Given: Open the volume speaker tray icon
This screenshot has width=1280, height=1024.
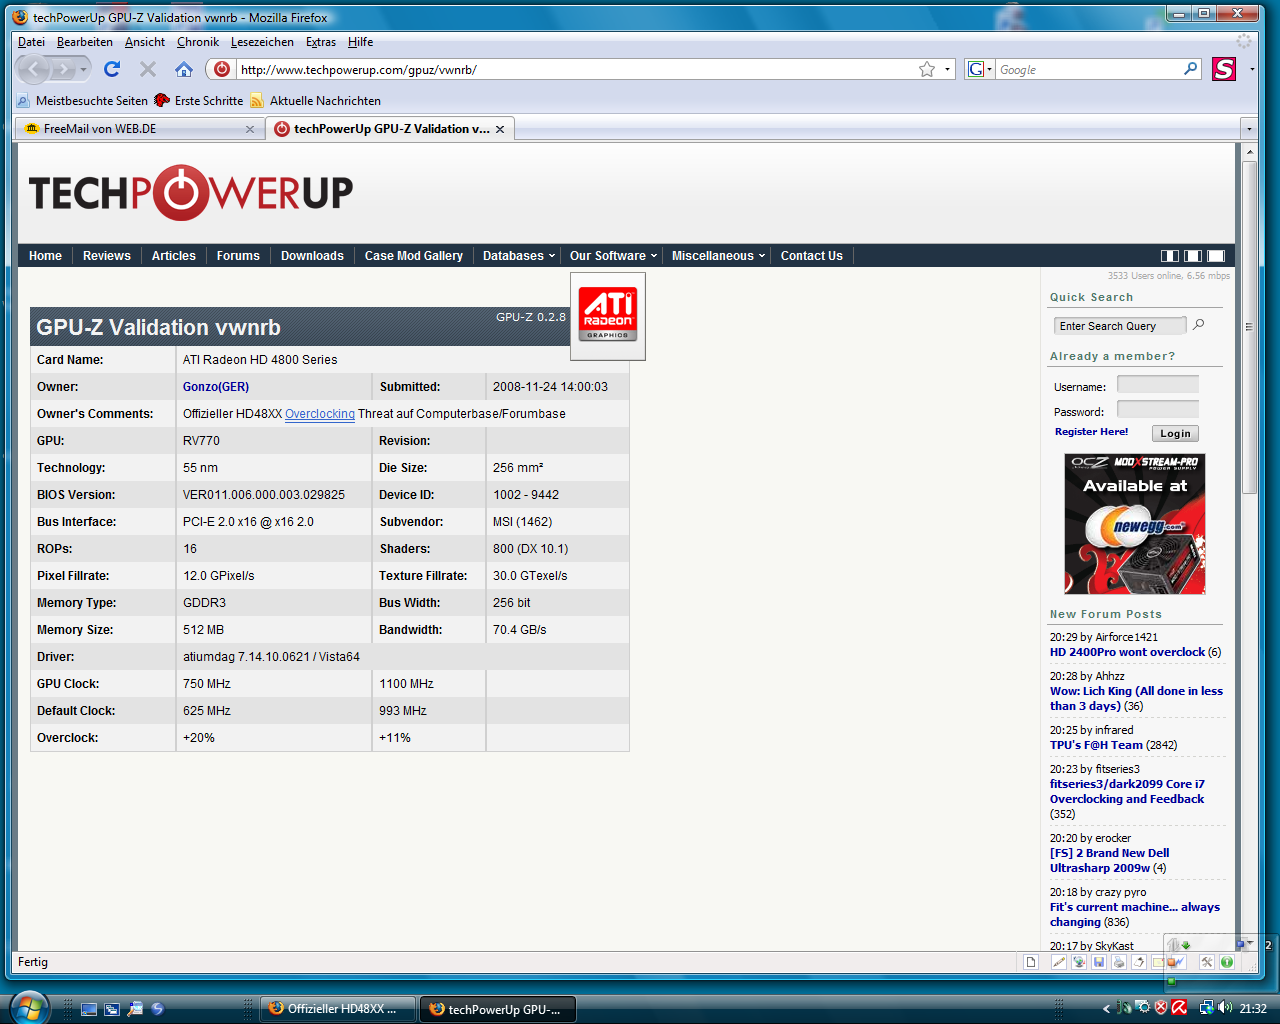Looking at the screenshot, I should pos(1225,1008).
